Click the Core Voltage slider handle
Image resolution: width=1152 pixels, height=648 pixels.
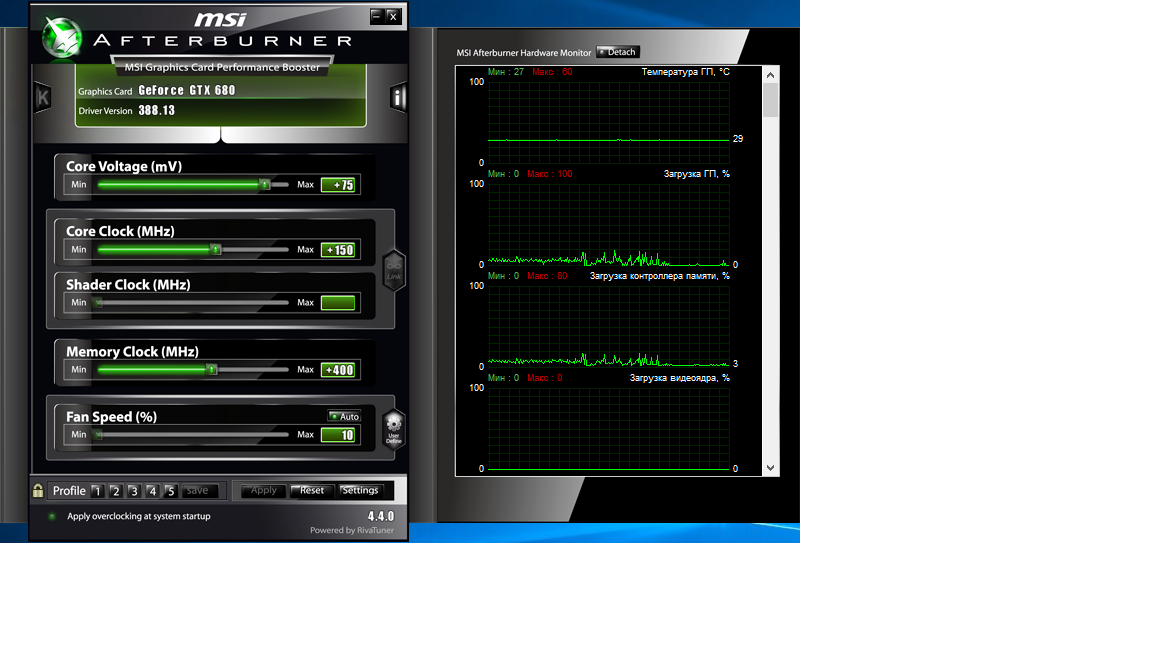264,184
